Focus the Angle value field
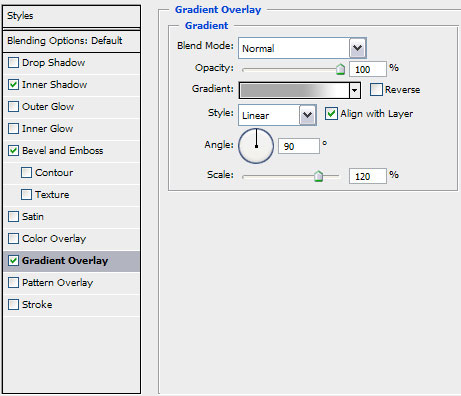461x396 pixels. click(x=299, y=146)
